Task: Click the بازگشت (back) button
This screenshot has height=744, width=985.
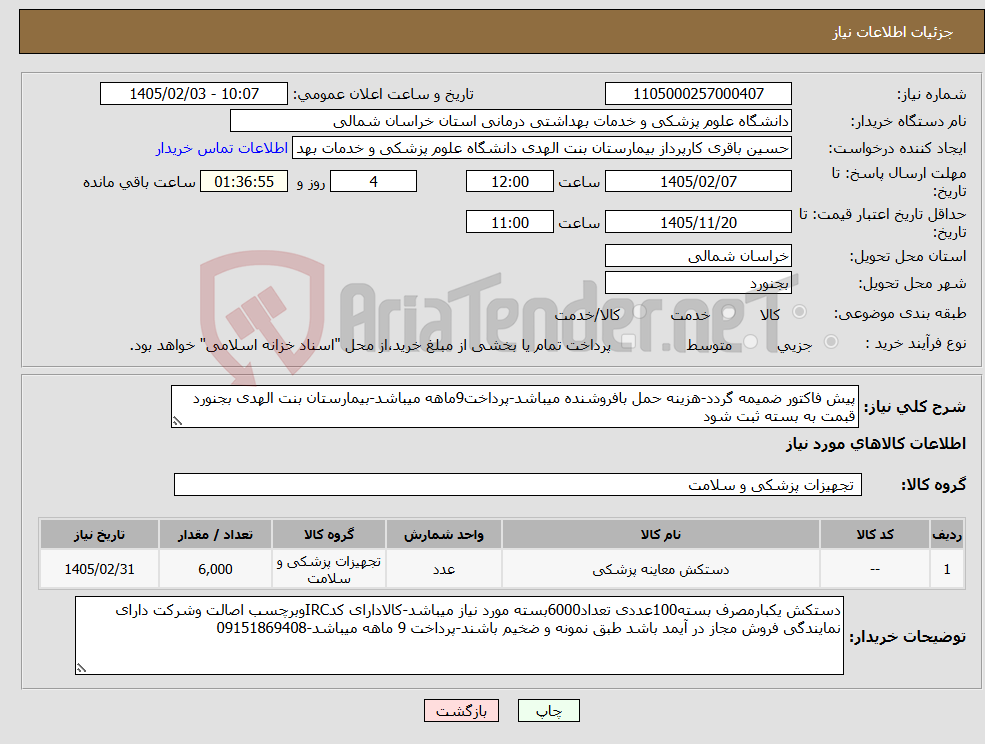Action: 461,711
